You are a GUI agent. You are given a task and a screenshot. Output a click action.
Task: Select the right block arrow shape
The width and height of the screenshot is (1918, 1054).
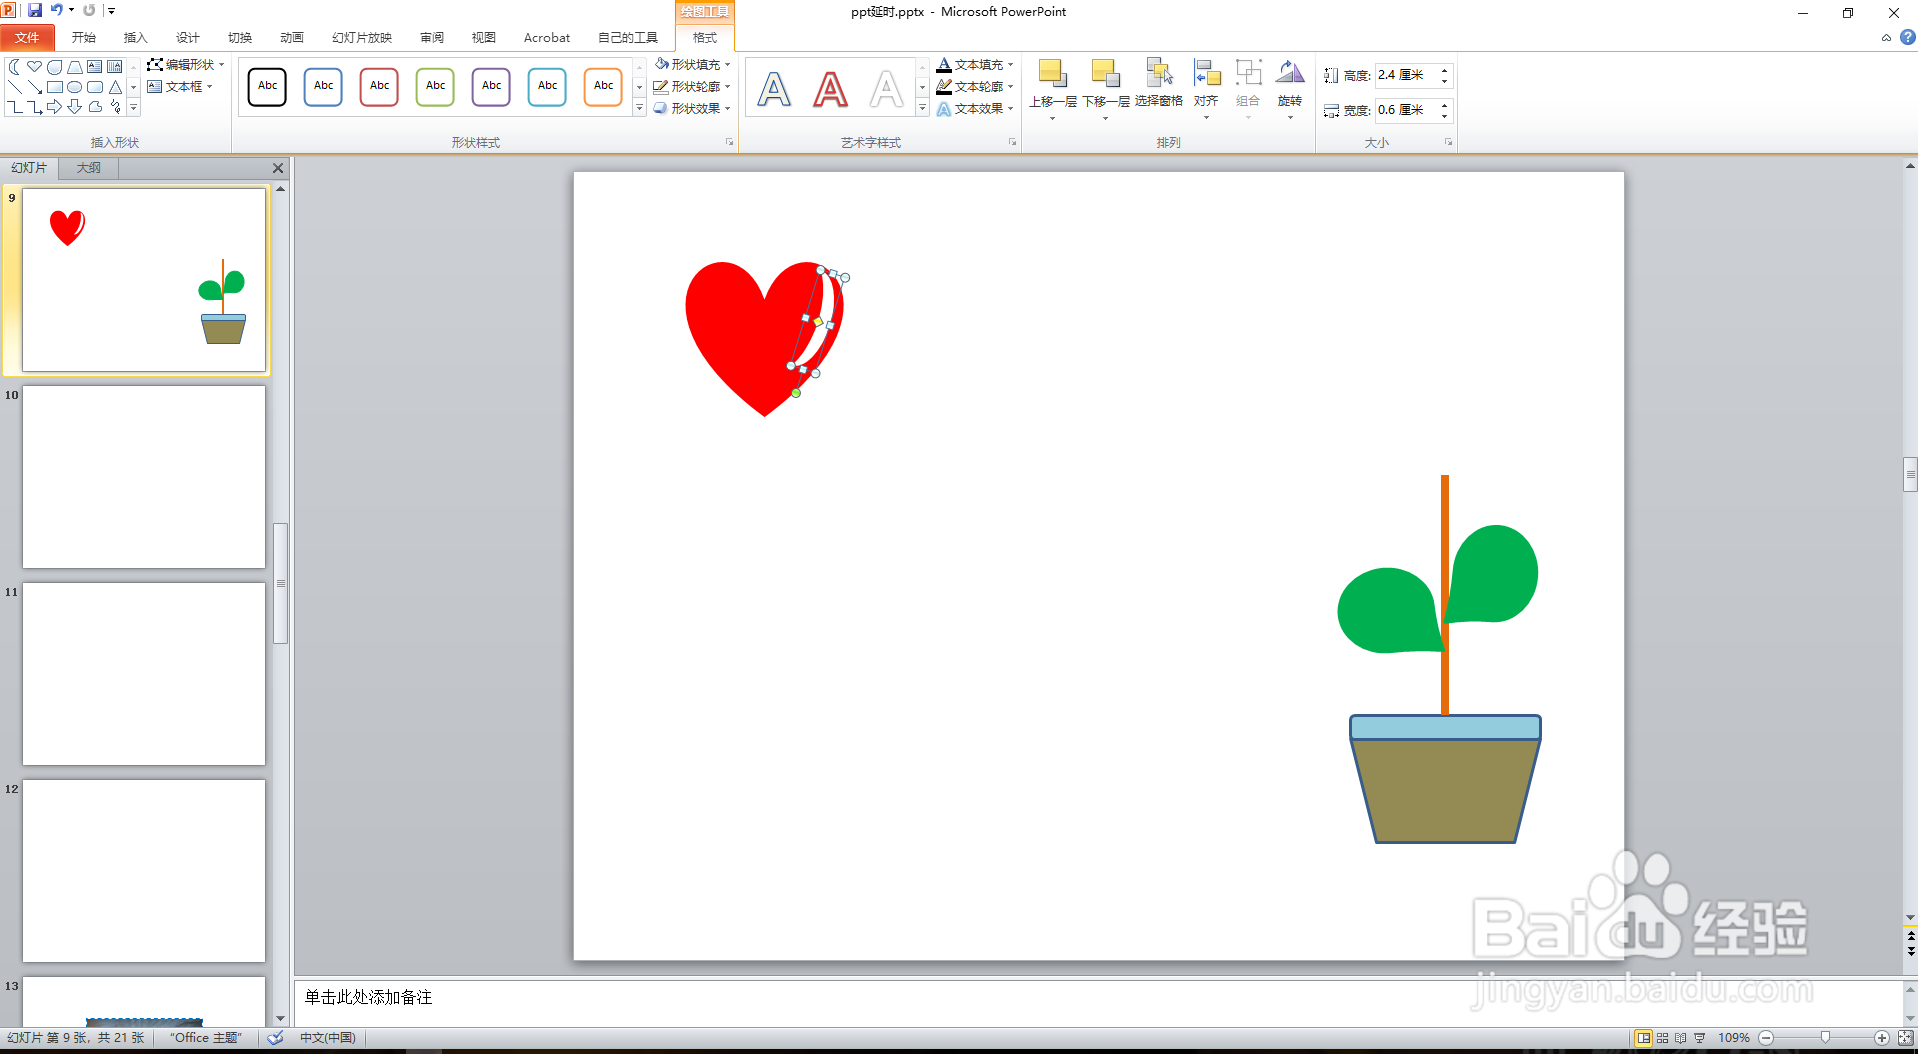55,106
